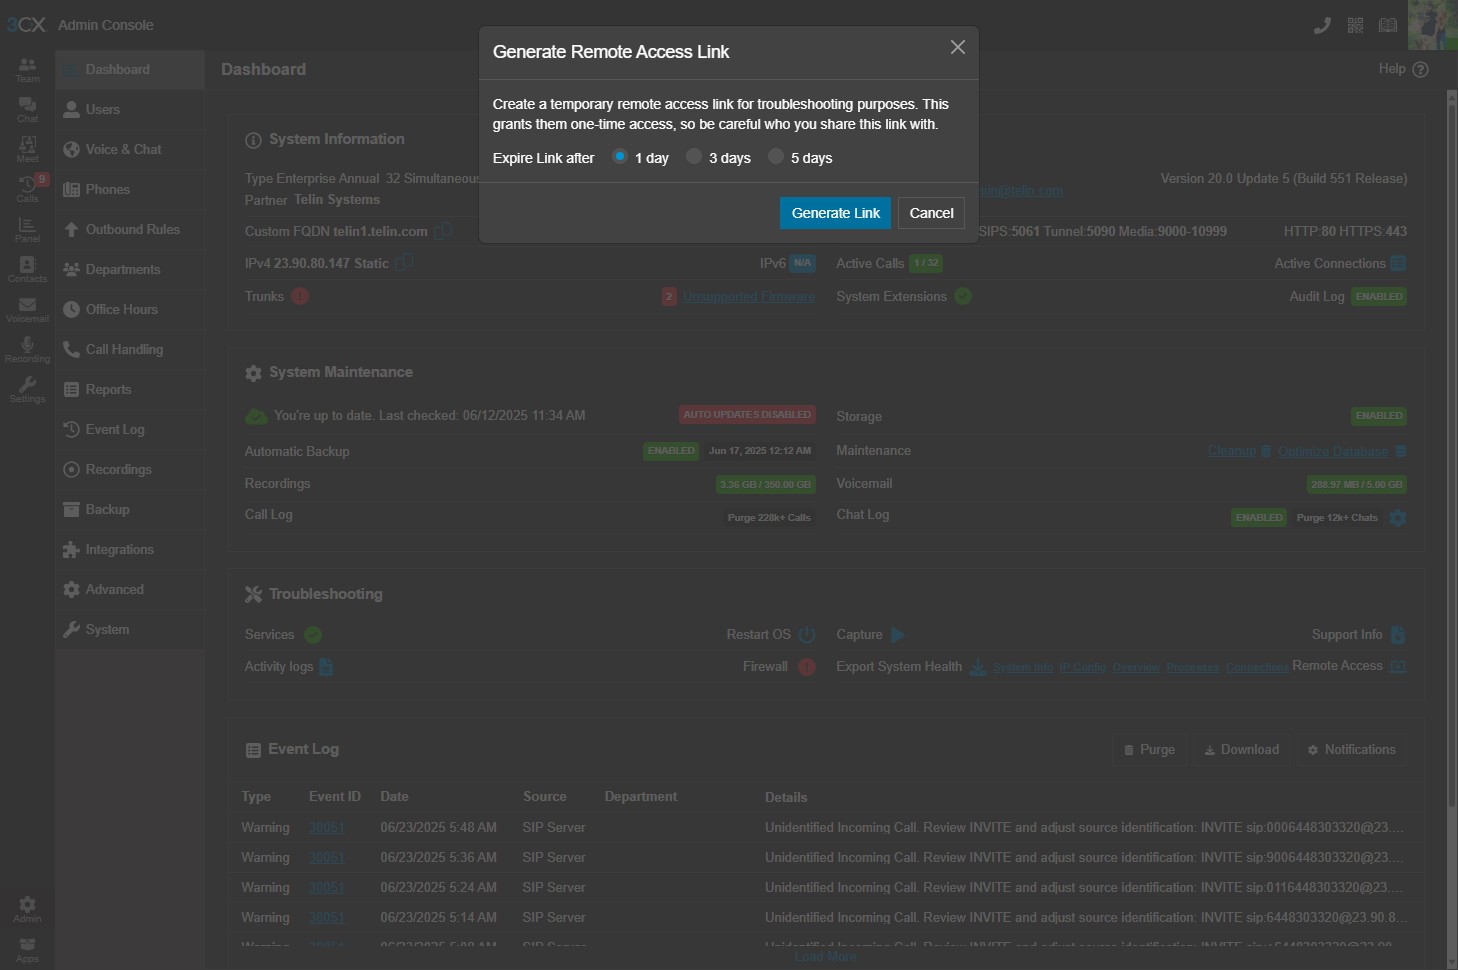This screenshot has height=970, width=1458.
Task: Click the Event Log Purge button
Action: pyautogui.click(x=1150, y=750)
